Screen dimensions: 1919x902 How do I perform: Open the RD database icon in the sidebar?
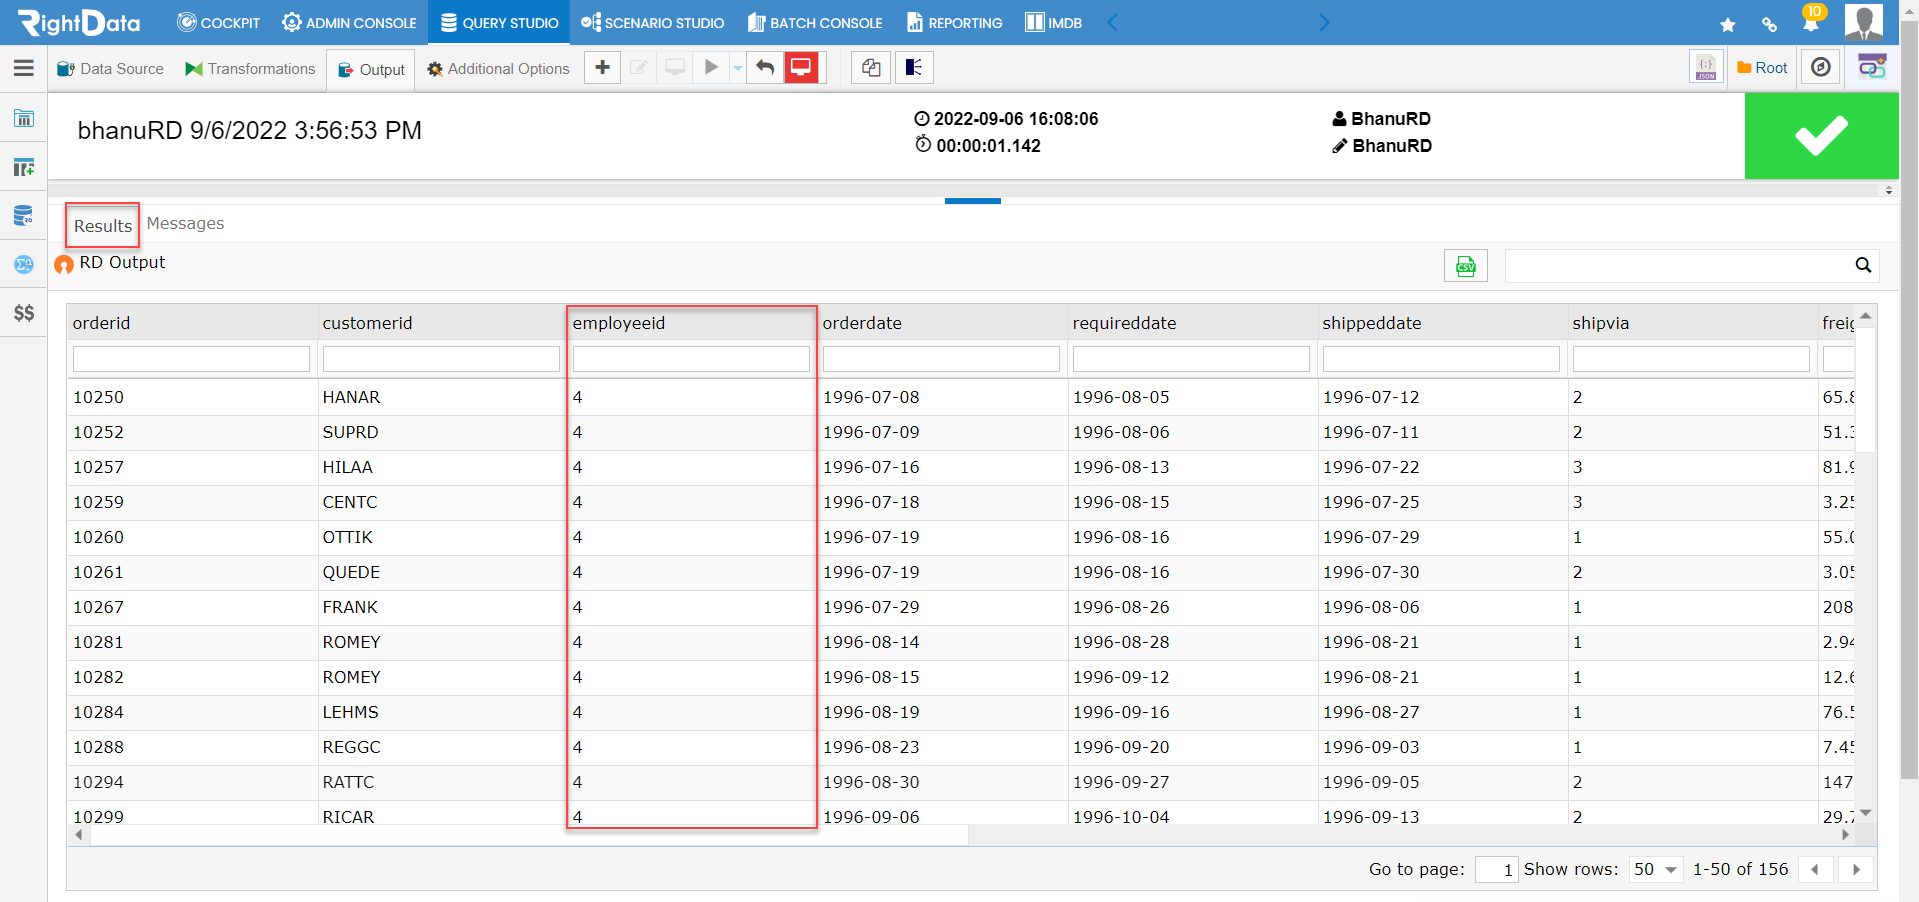click(24, 216)
